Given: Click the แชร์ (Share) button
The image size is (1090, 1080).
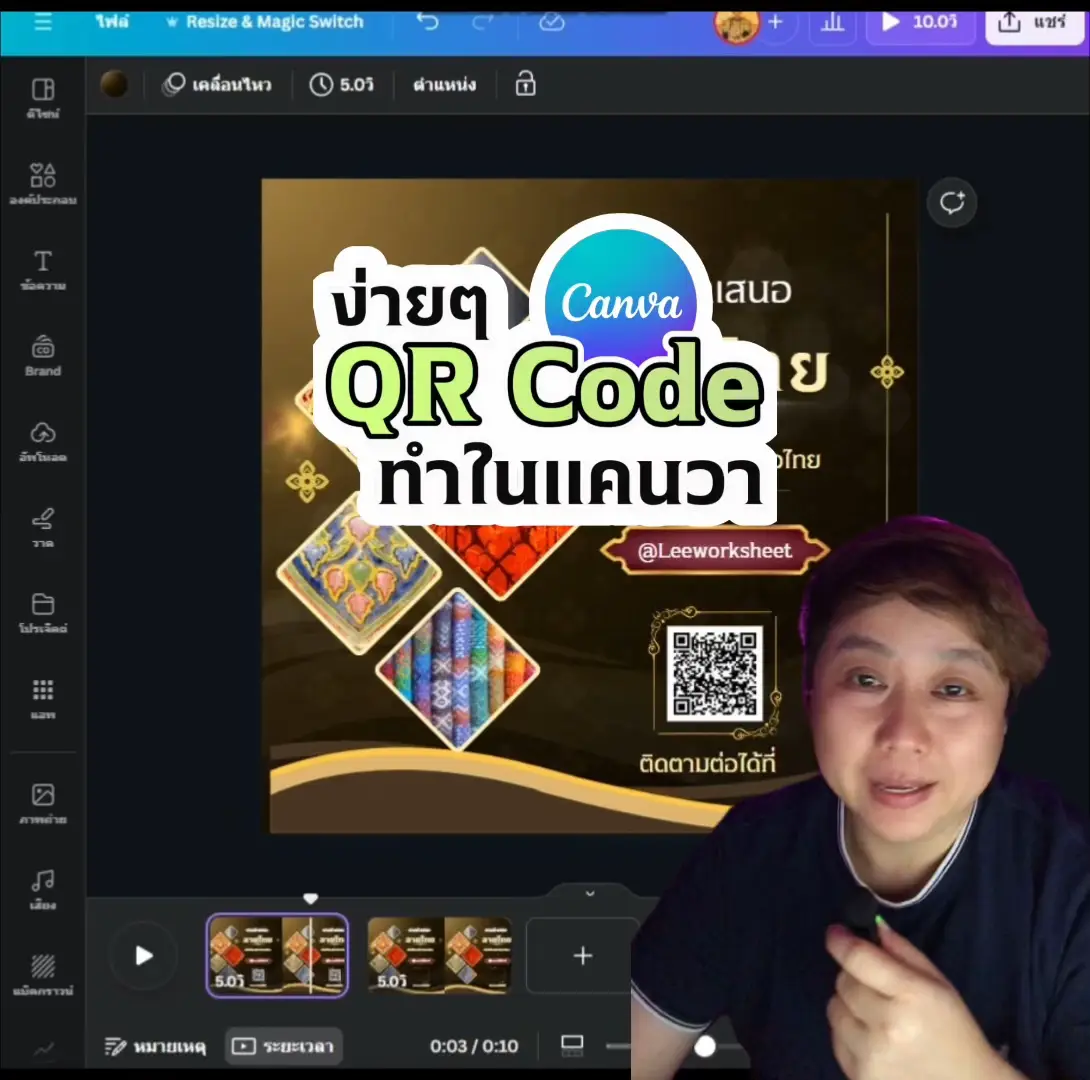Looking at the screenshot, I should [x=1035, y=21].
